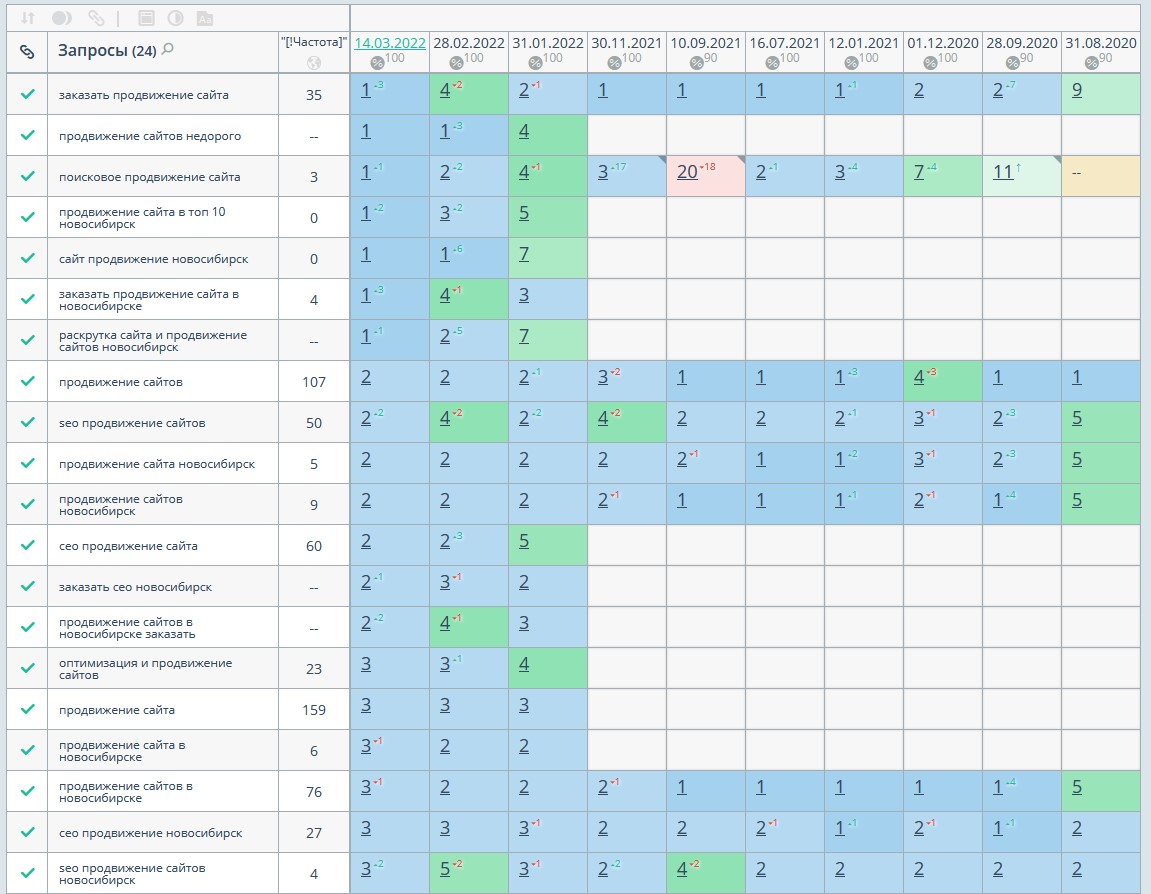Viewport: 1151px width, 894px height.
Task: Click the chain link icon in top toolbar
Action: [96, 18]
